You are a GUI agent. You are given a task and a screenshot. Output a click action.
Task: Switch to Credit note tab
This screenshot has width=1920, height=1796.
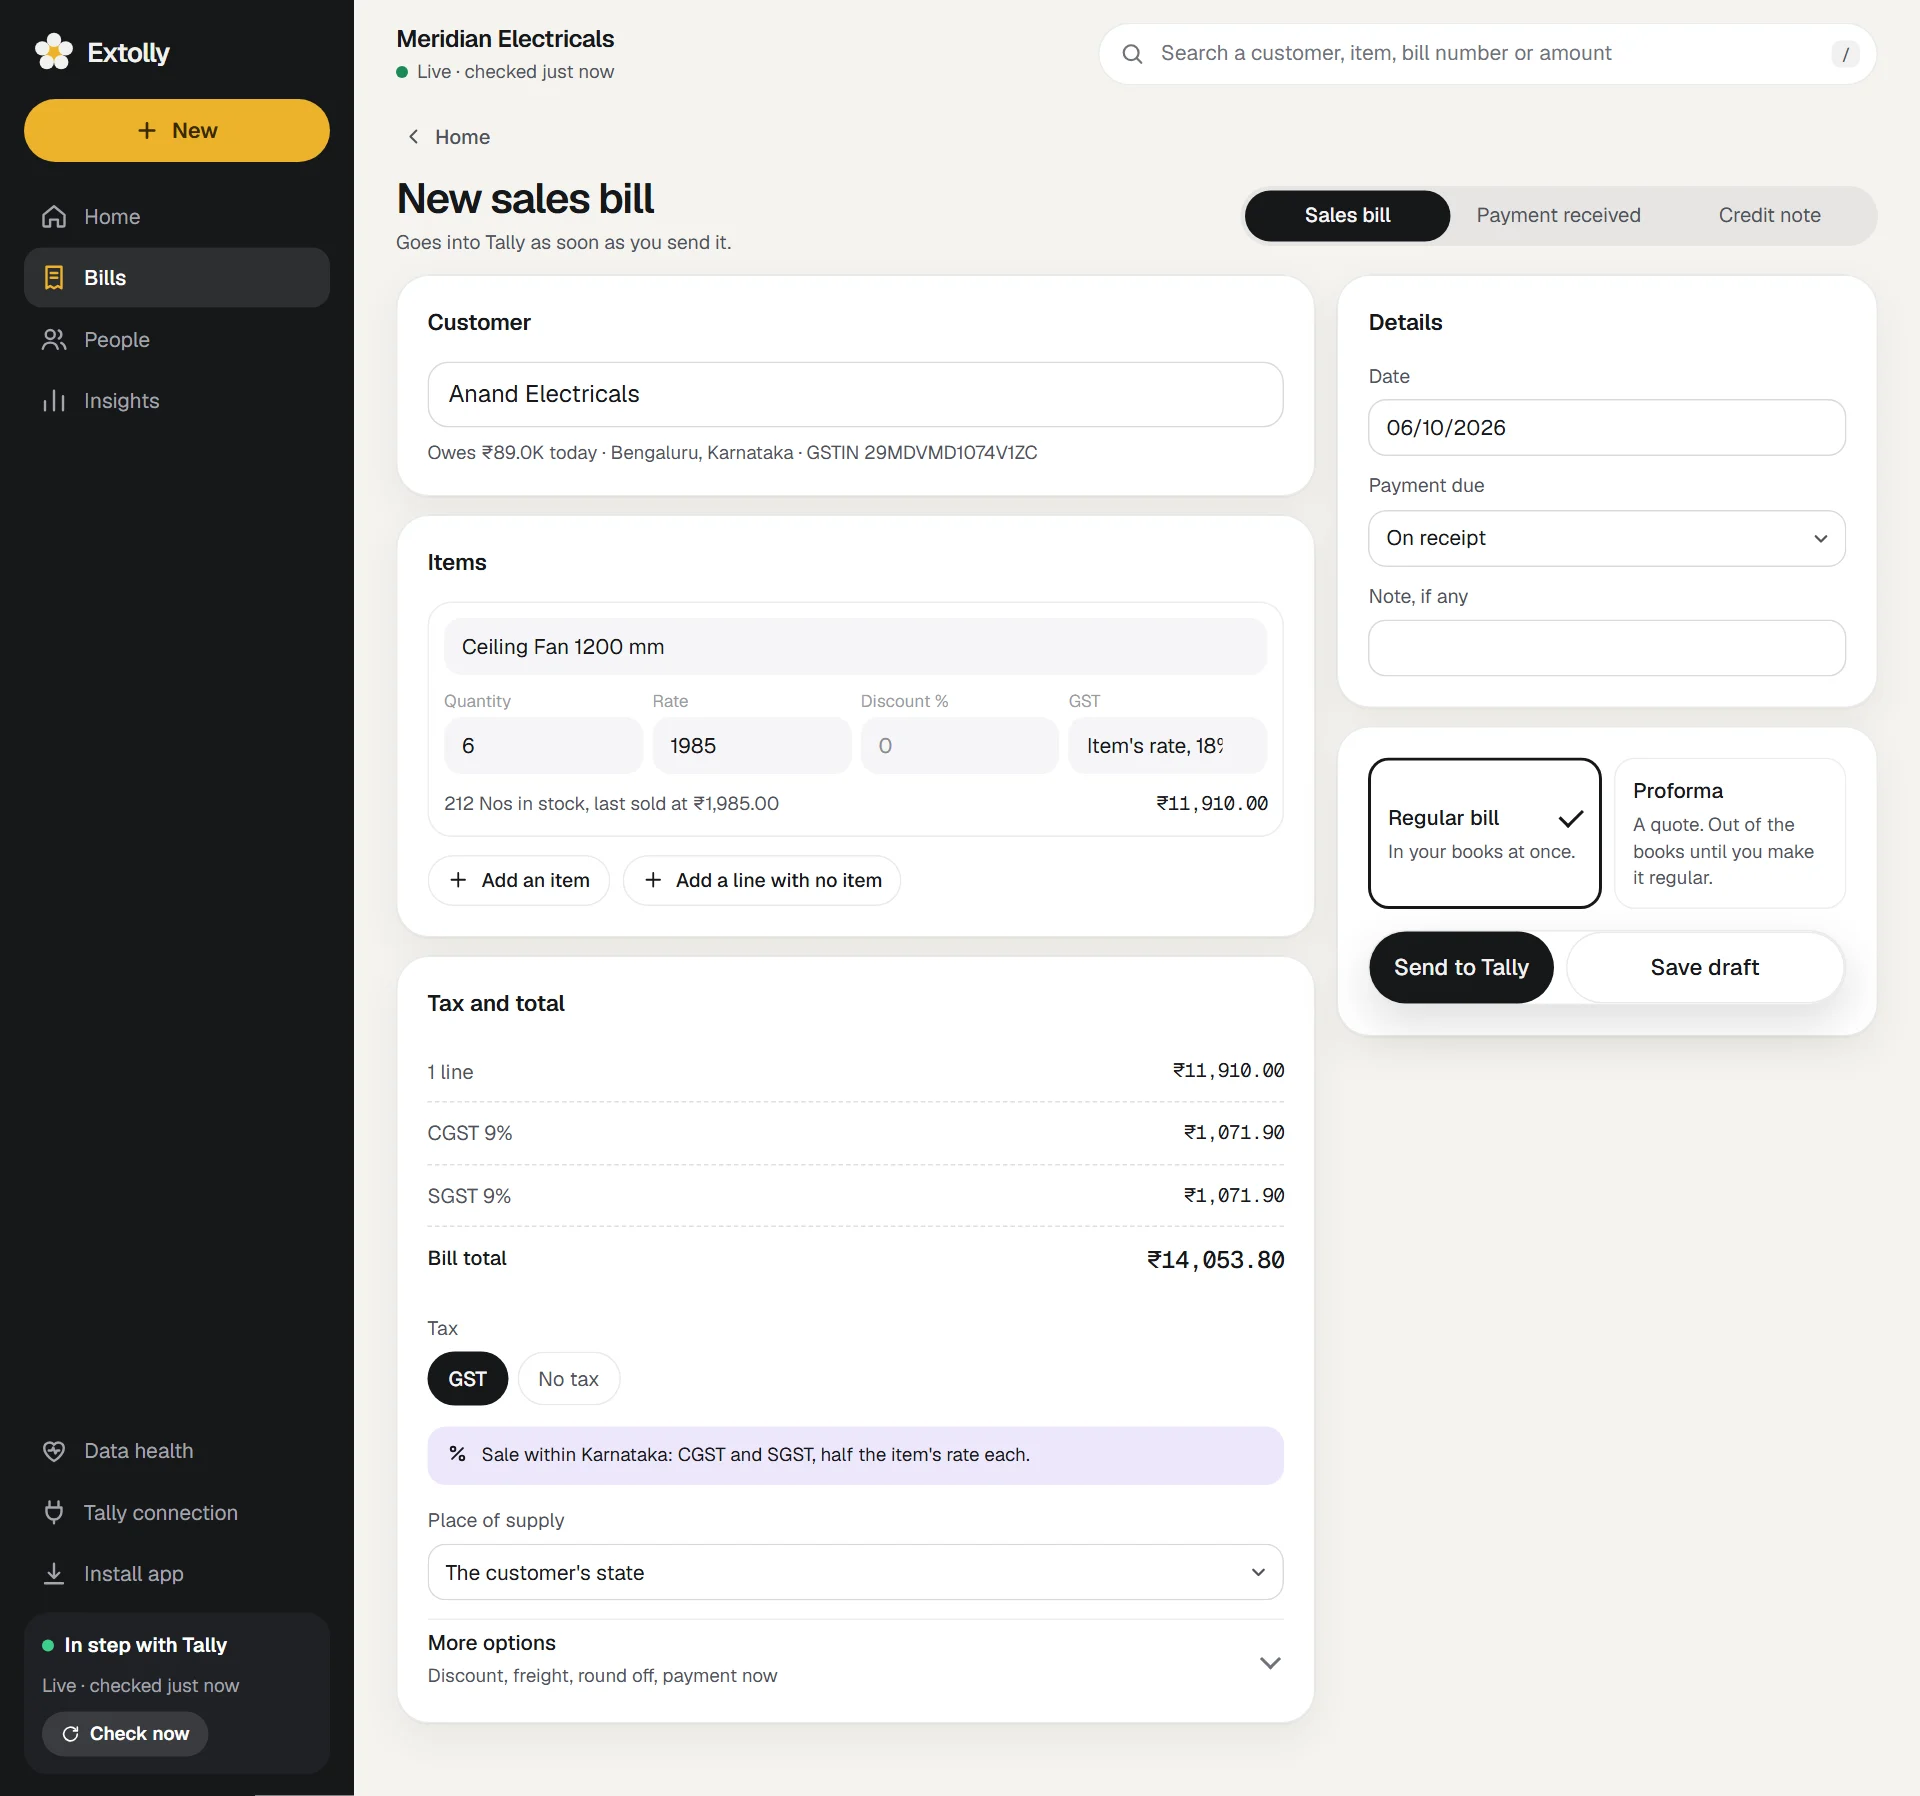click(x=1769, y=215)
